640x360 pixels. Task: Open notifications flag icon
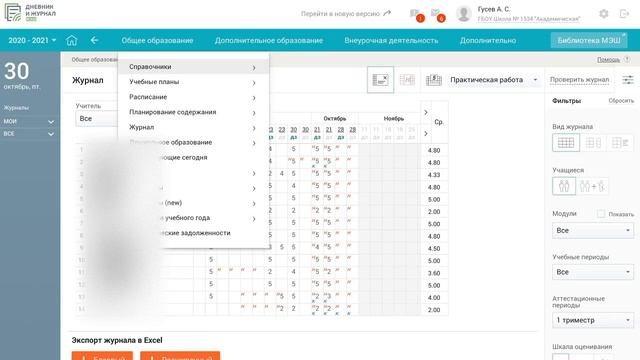[415, 14]
